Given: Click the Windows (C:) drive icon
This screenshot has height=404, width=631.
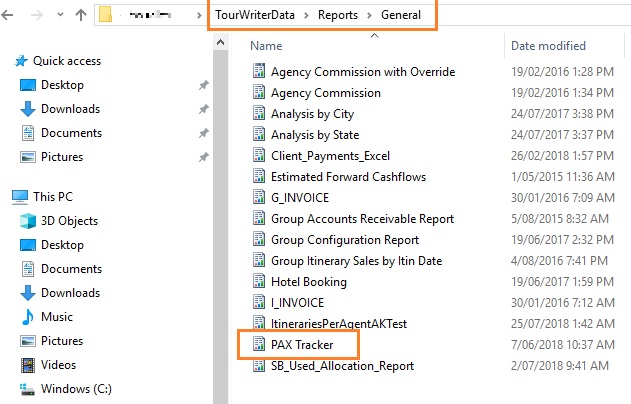Looking at the screenshot, I should [27, 389].
